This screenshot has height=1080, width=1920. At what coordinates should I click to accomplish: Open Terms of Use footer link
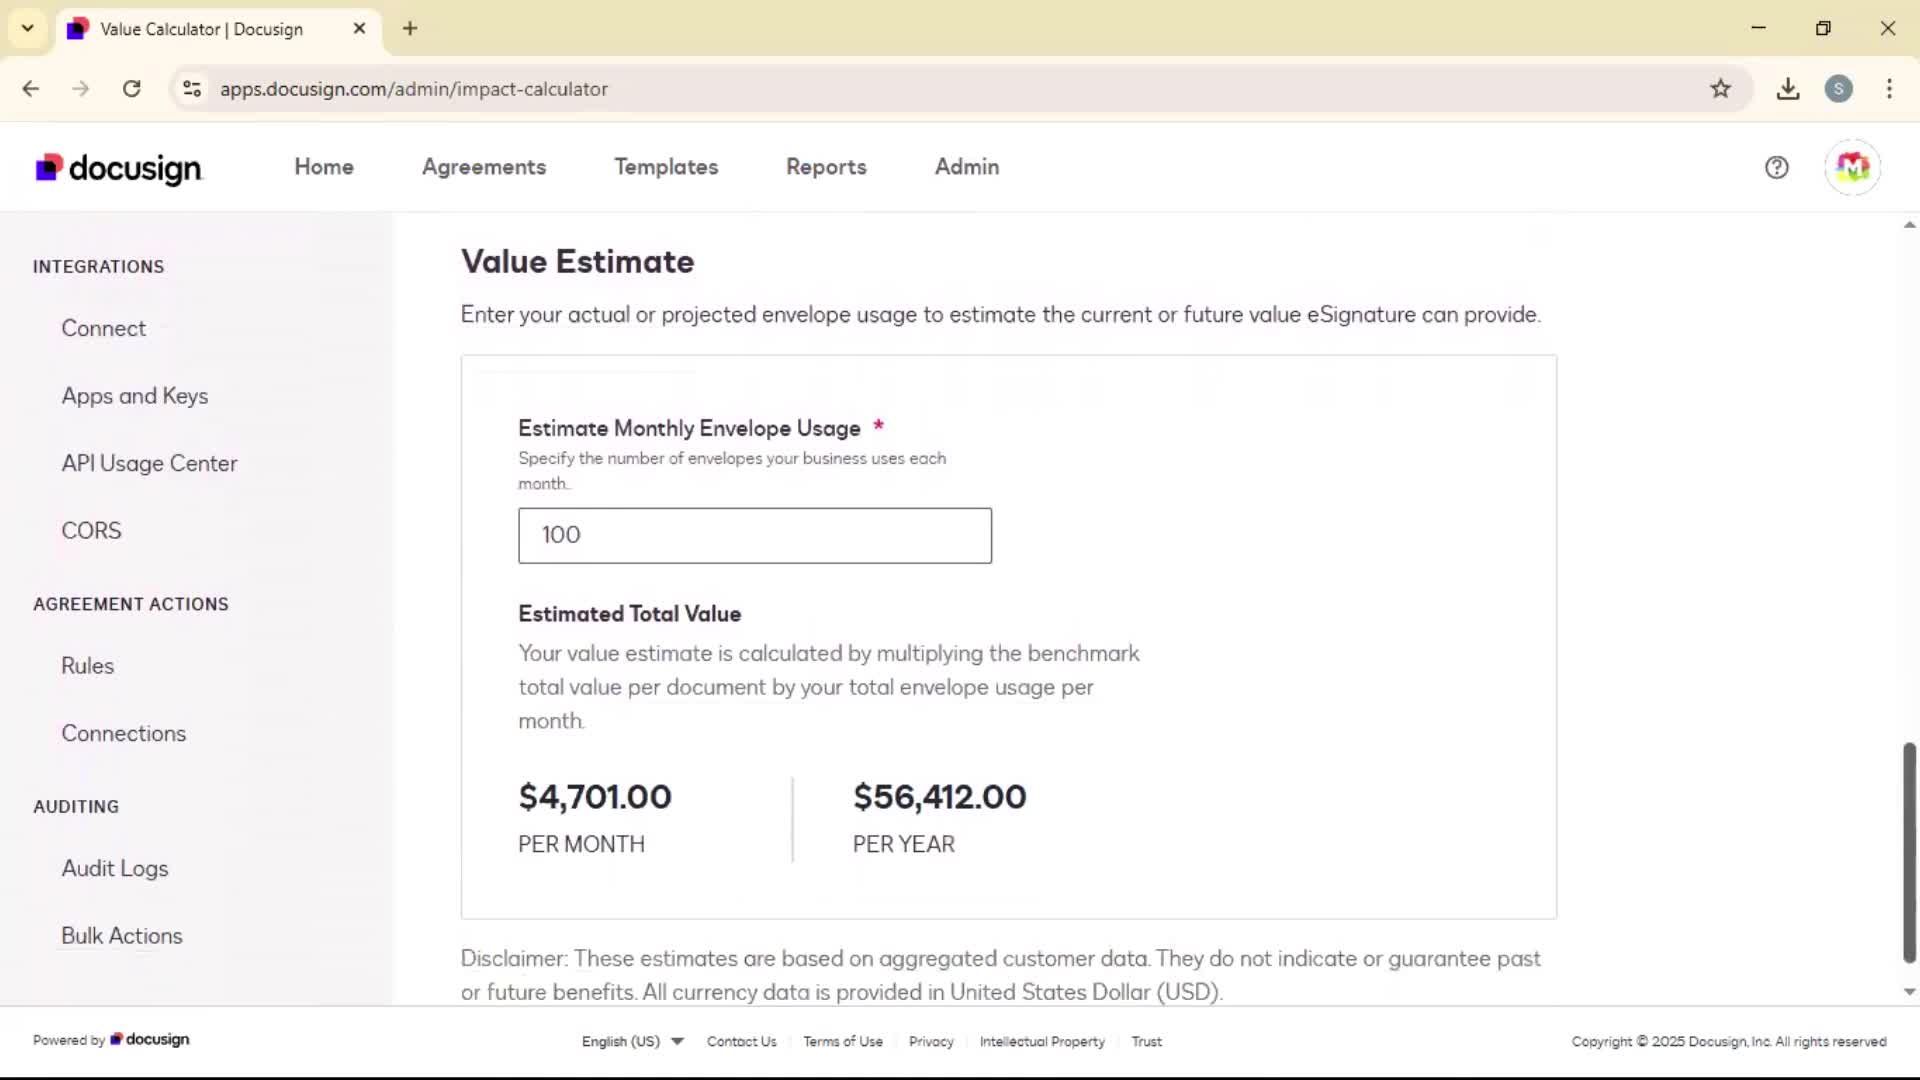(x=843, y=1041)
